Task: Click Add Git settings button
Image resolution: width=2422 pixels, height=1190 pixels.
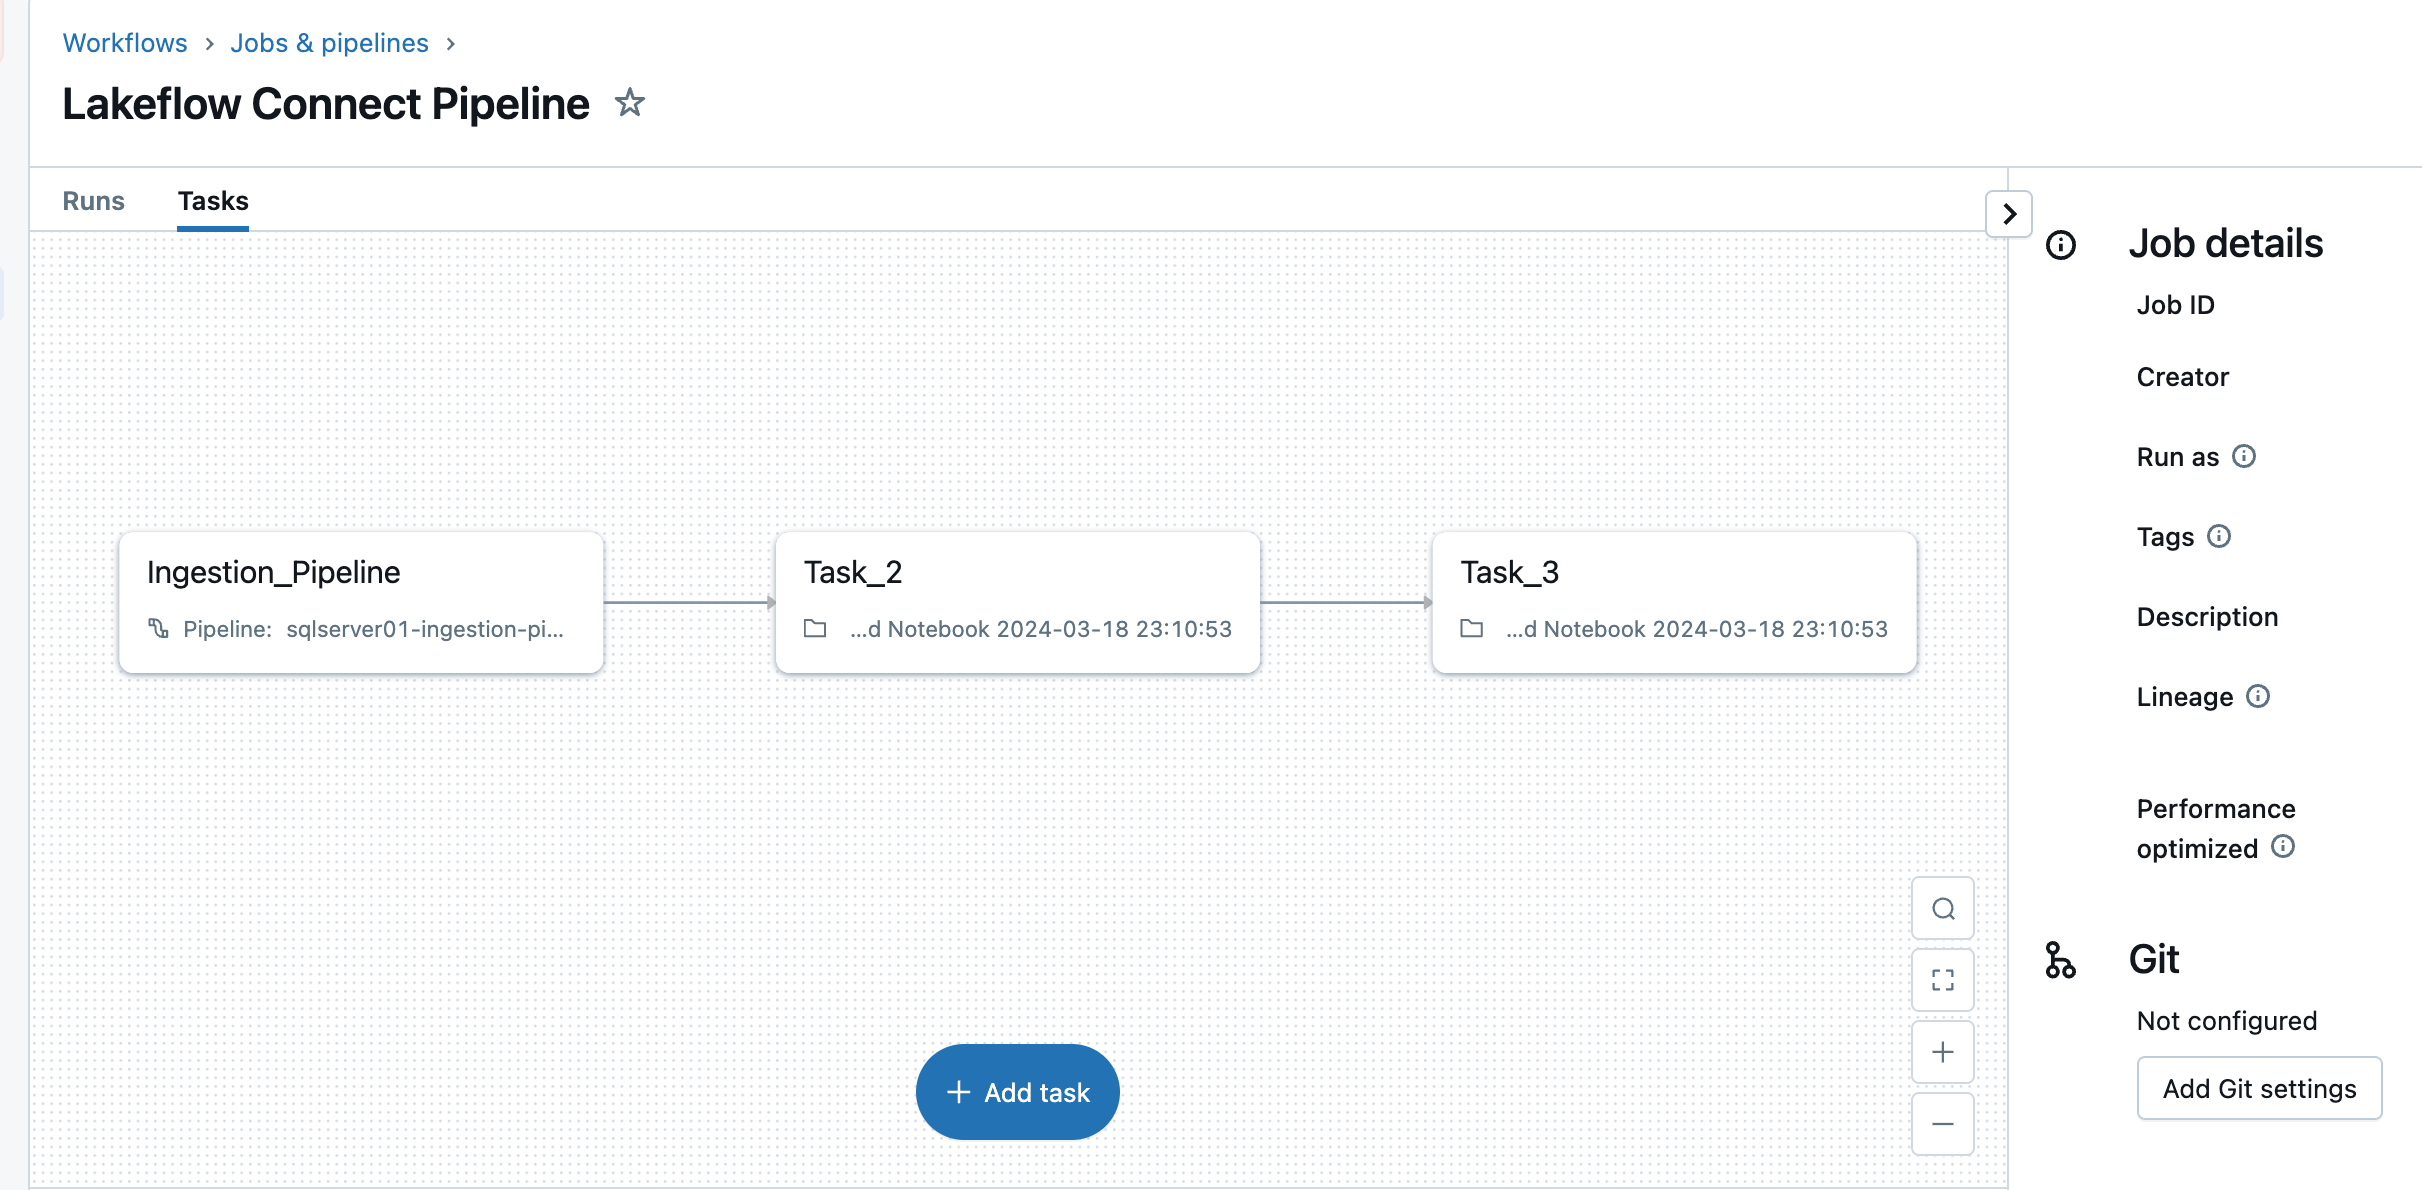Action: pyautogui.click(x=2259, y=1088)
